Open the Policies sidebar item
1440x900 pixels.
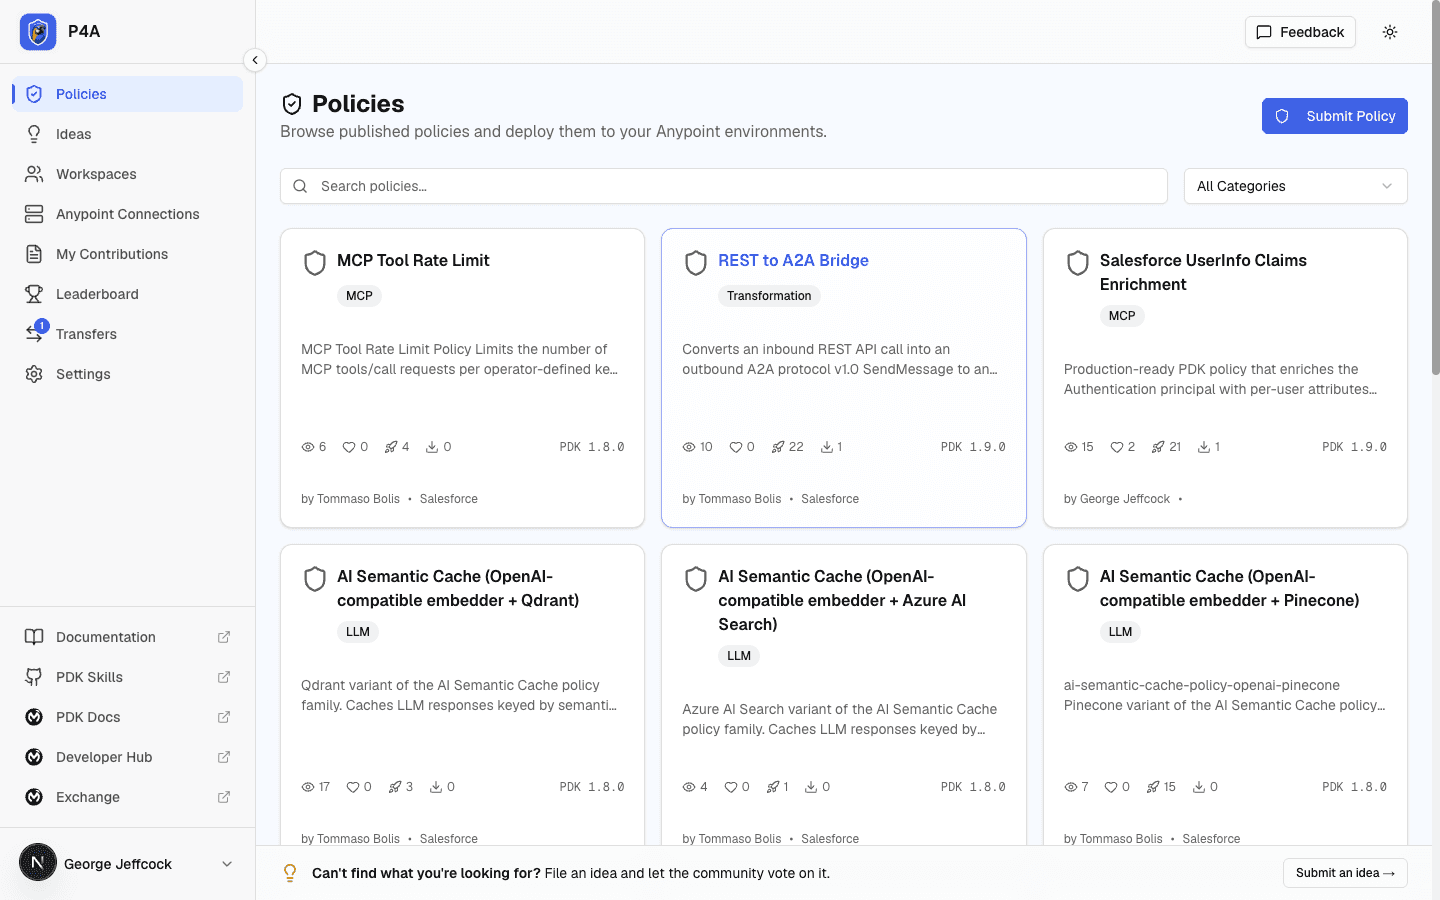pos(128,94)
